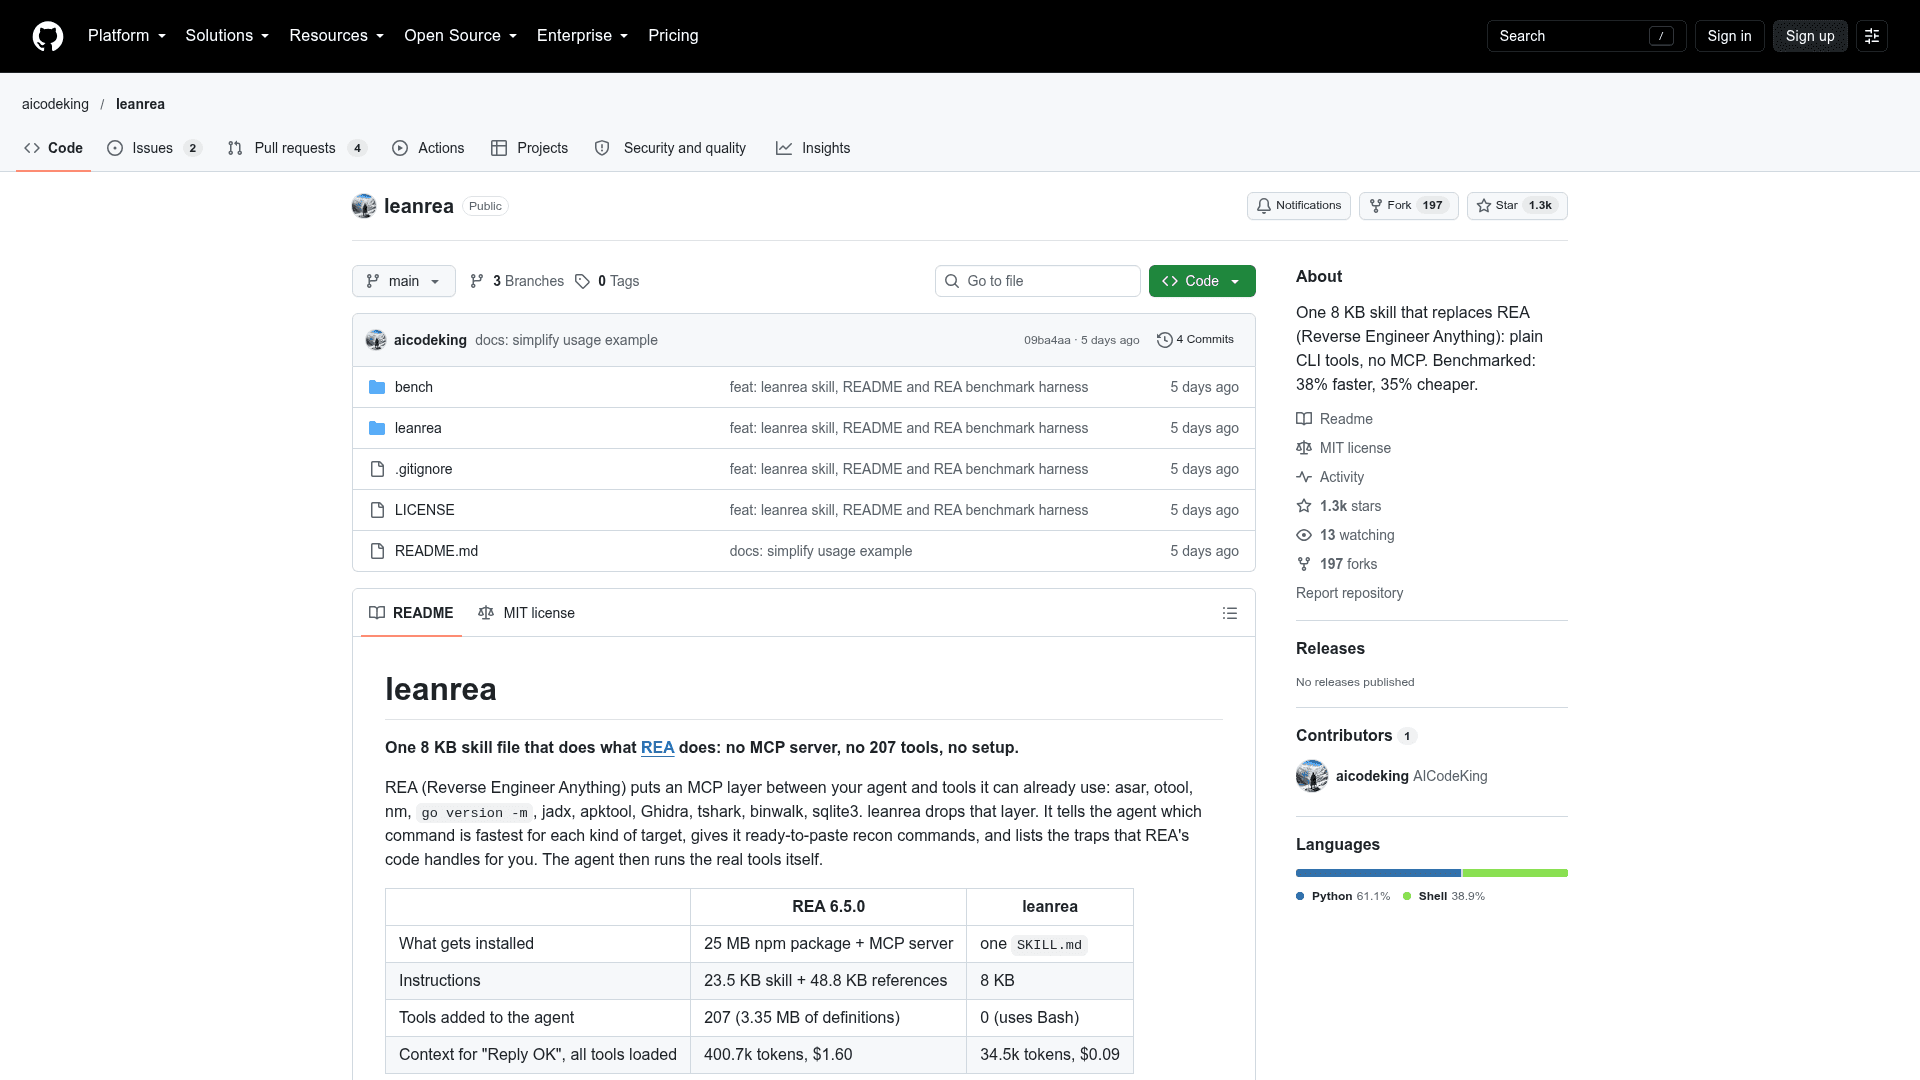Expand the Platform menu
1920x1080 pixels.
click(x=127, y=36)
